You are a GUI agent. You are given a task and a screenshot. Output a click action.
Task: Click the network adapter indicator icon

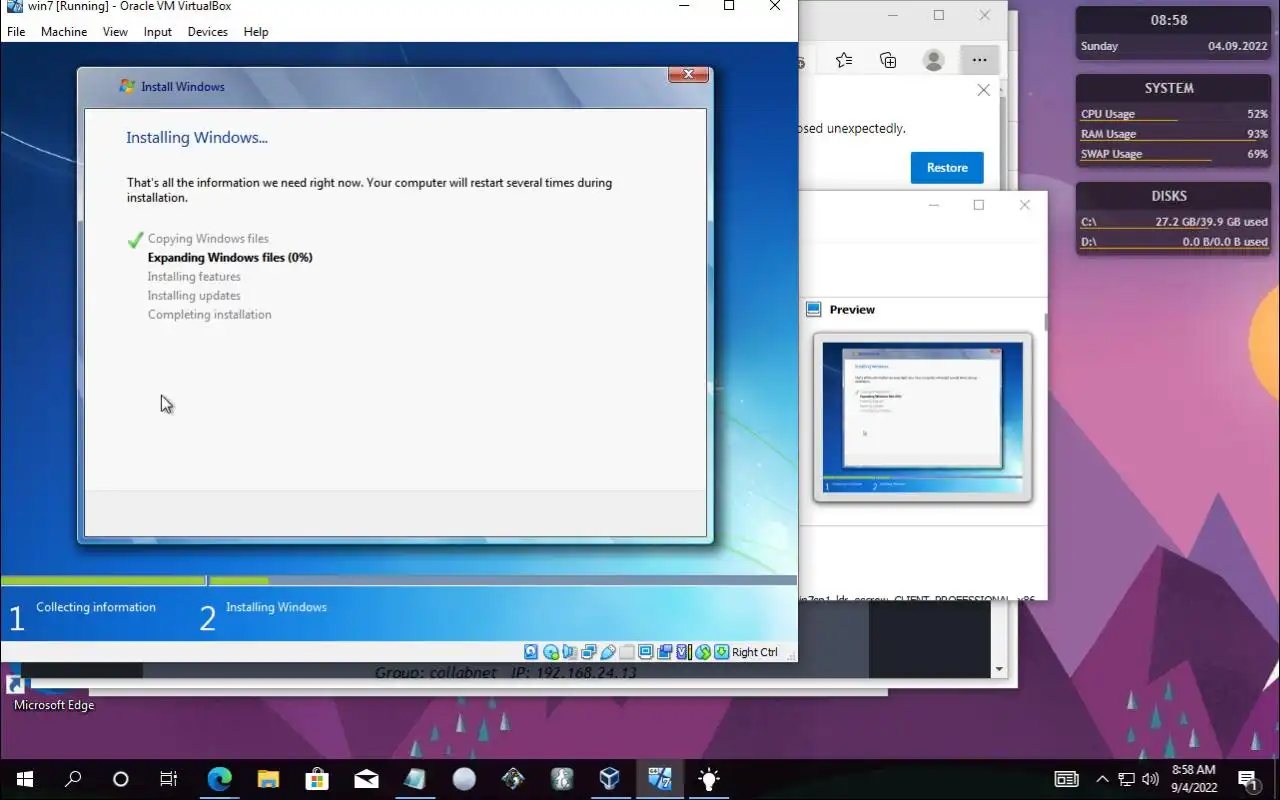pyautogui.click(x=589, y=652)
